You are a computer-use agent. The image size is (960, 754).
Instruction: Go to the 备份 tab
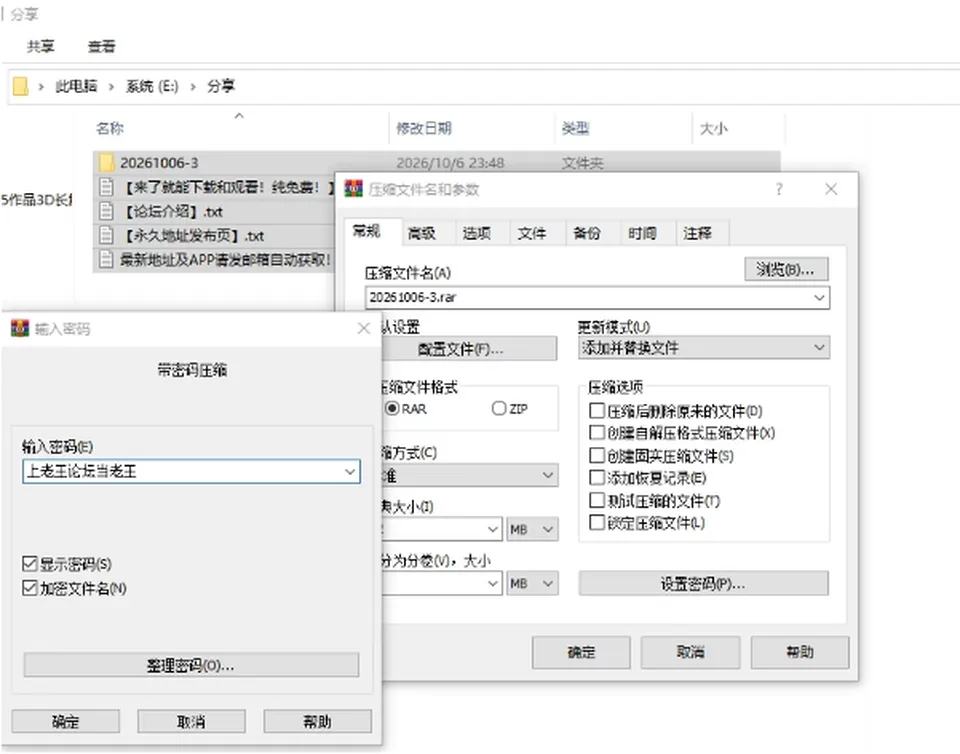587,233
